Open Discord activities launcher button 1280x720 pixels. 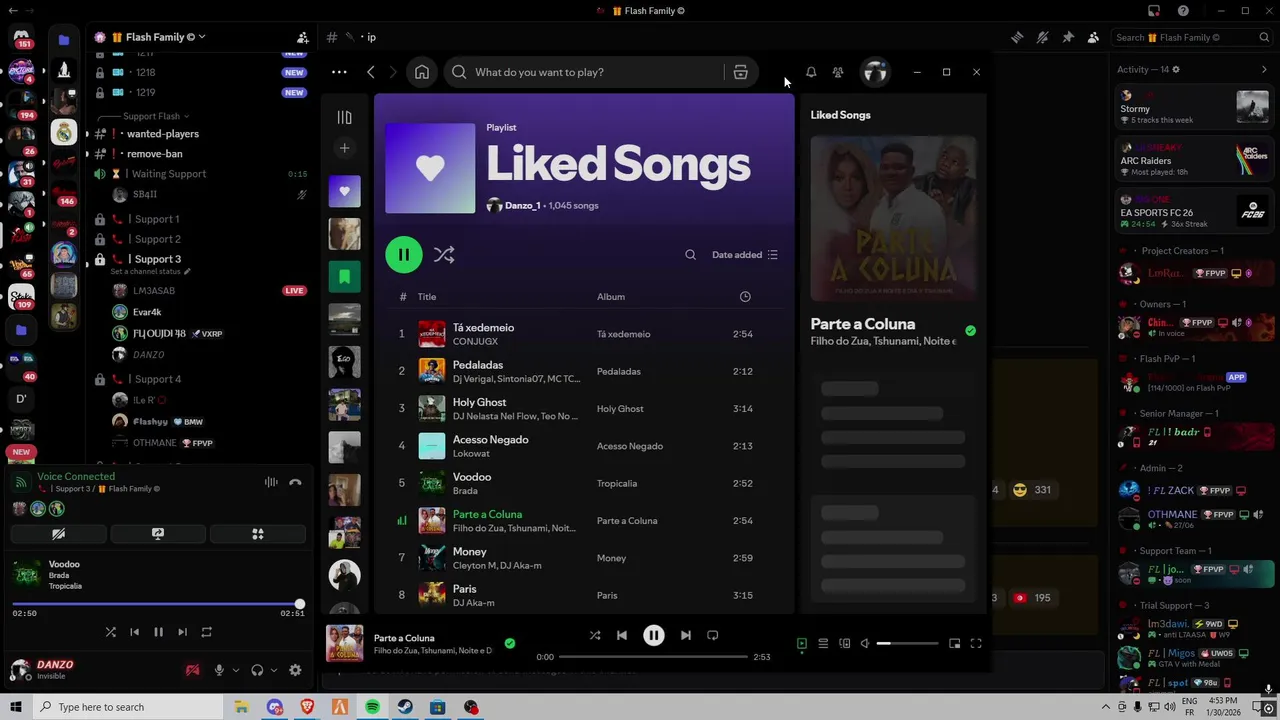tap(257, 534)
